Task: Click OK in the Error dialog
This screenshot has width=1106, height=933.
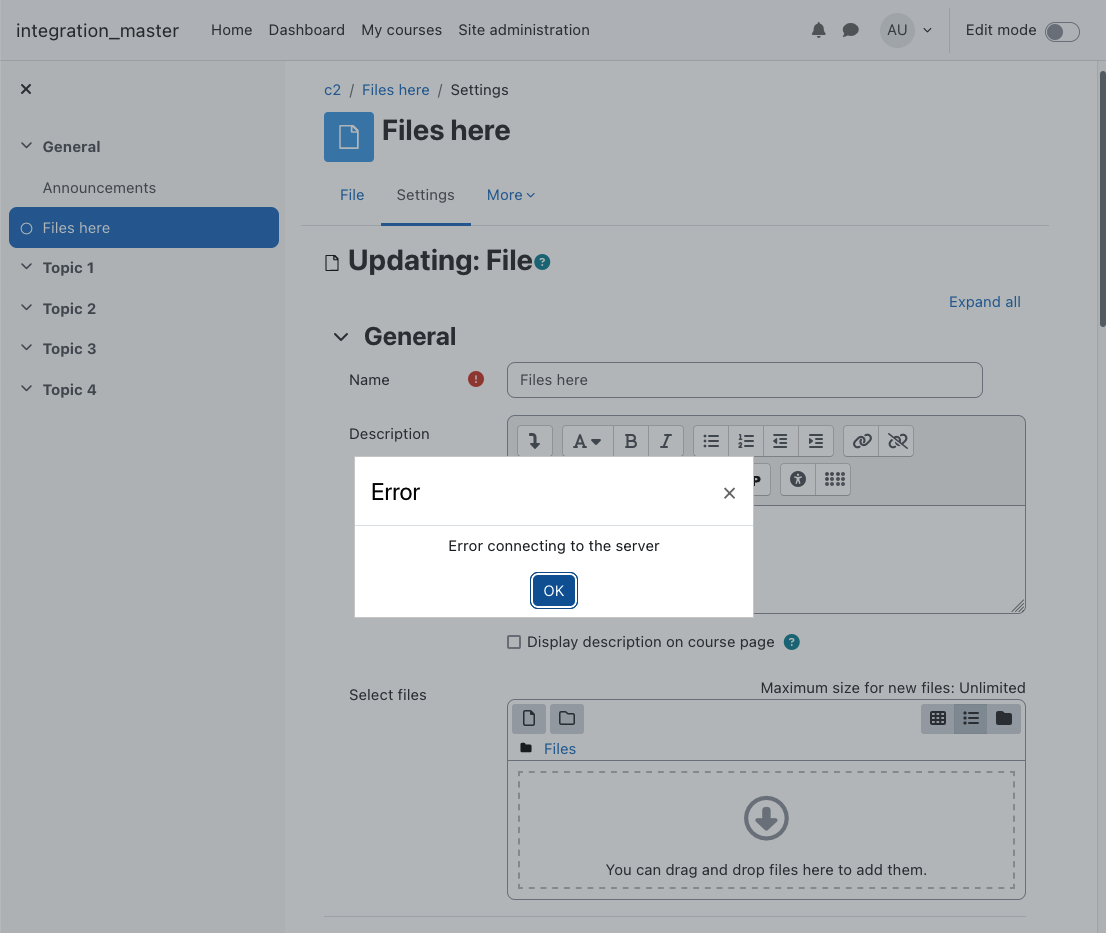Action: click(x=554, y=590)
